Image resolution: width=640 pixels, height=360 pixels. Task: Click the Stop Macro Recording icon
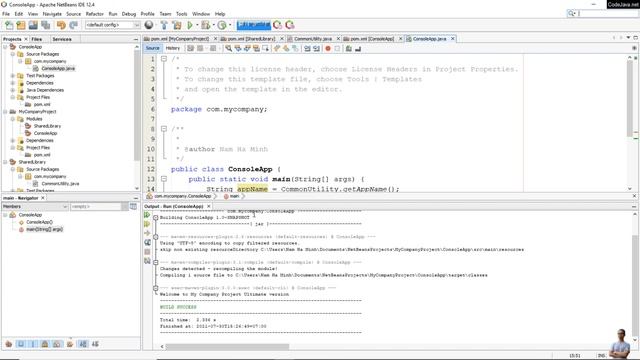click(x=337, y=49)
